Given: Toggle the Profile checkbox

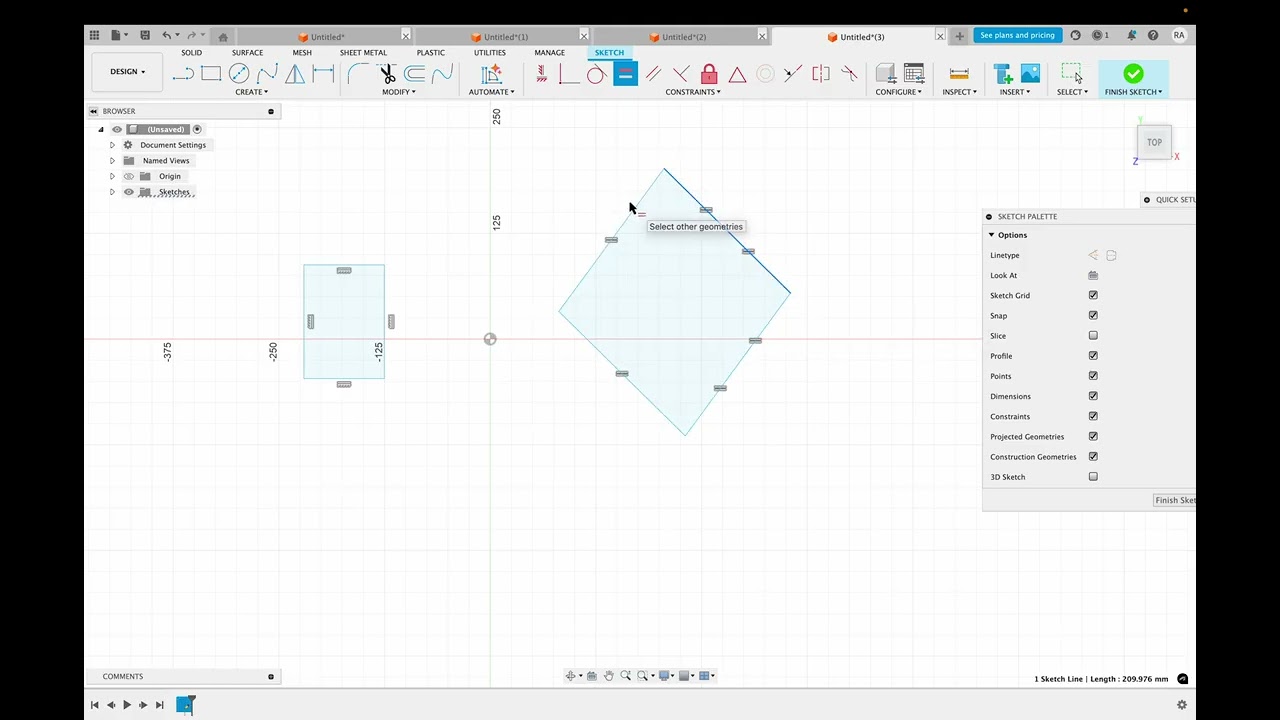Looking at the screenshot, I should click(1093, 356).
